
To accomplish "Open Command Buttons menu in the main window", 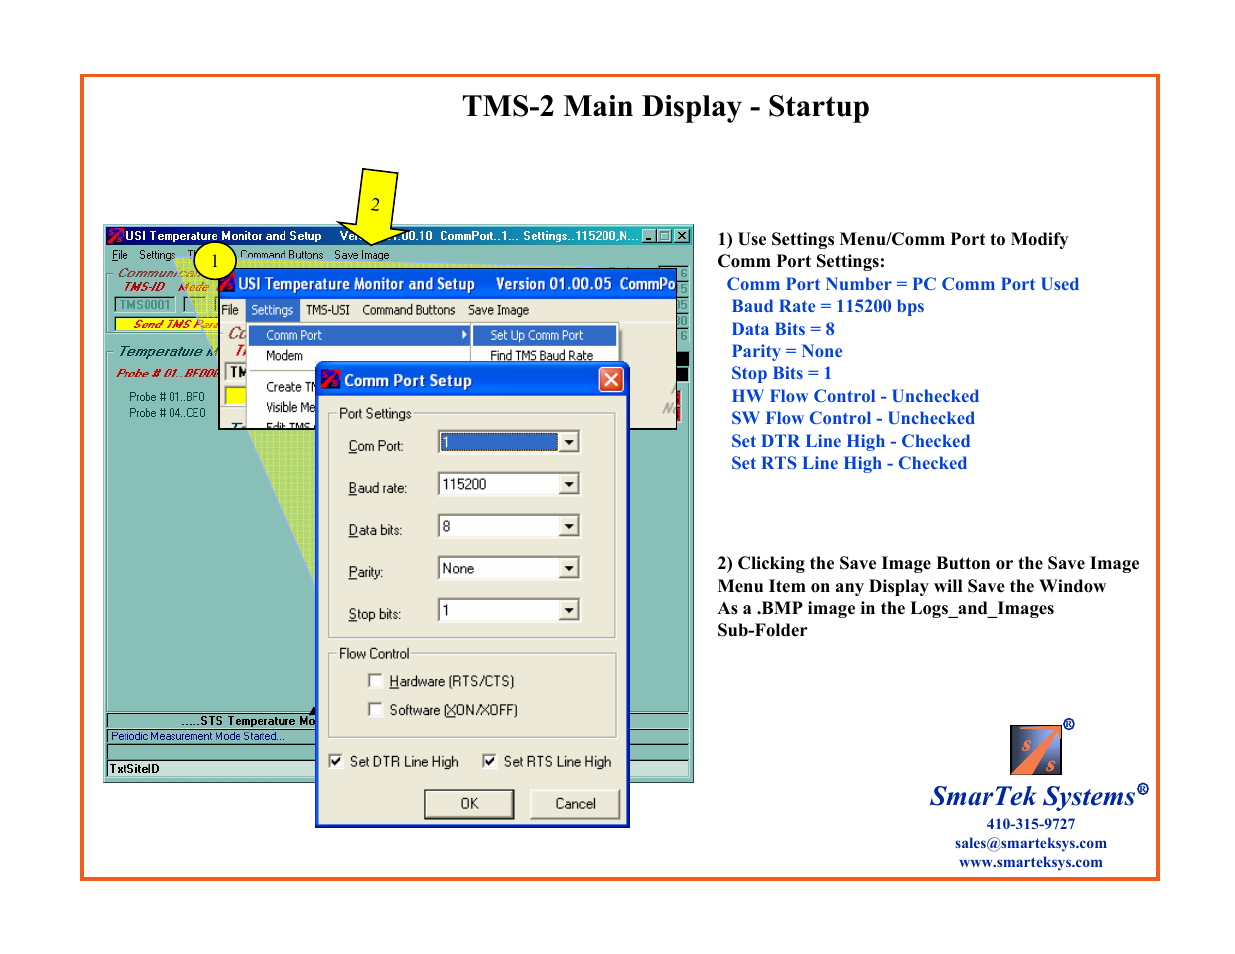I will click(x=282, y=255).
